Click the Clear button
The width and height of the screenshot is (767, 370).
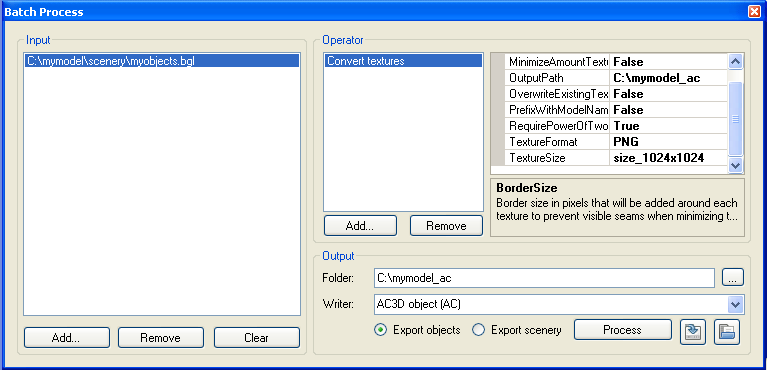click(256, 338)
